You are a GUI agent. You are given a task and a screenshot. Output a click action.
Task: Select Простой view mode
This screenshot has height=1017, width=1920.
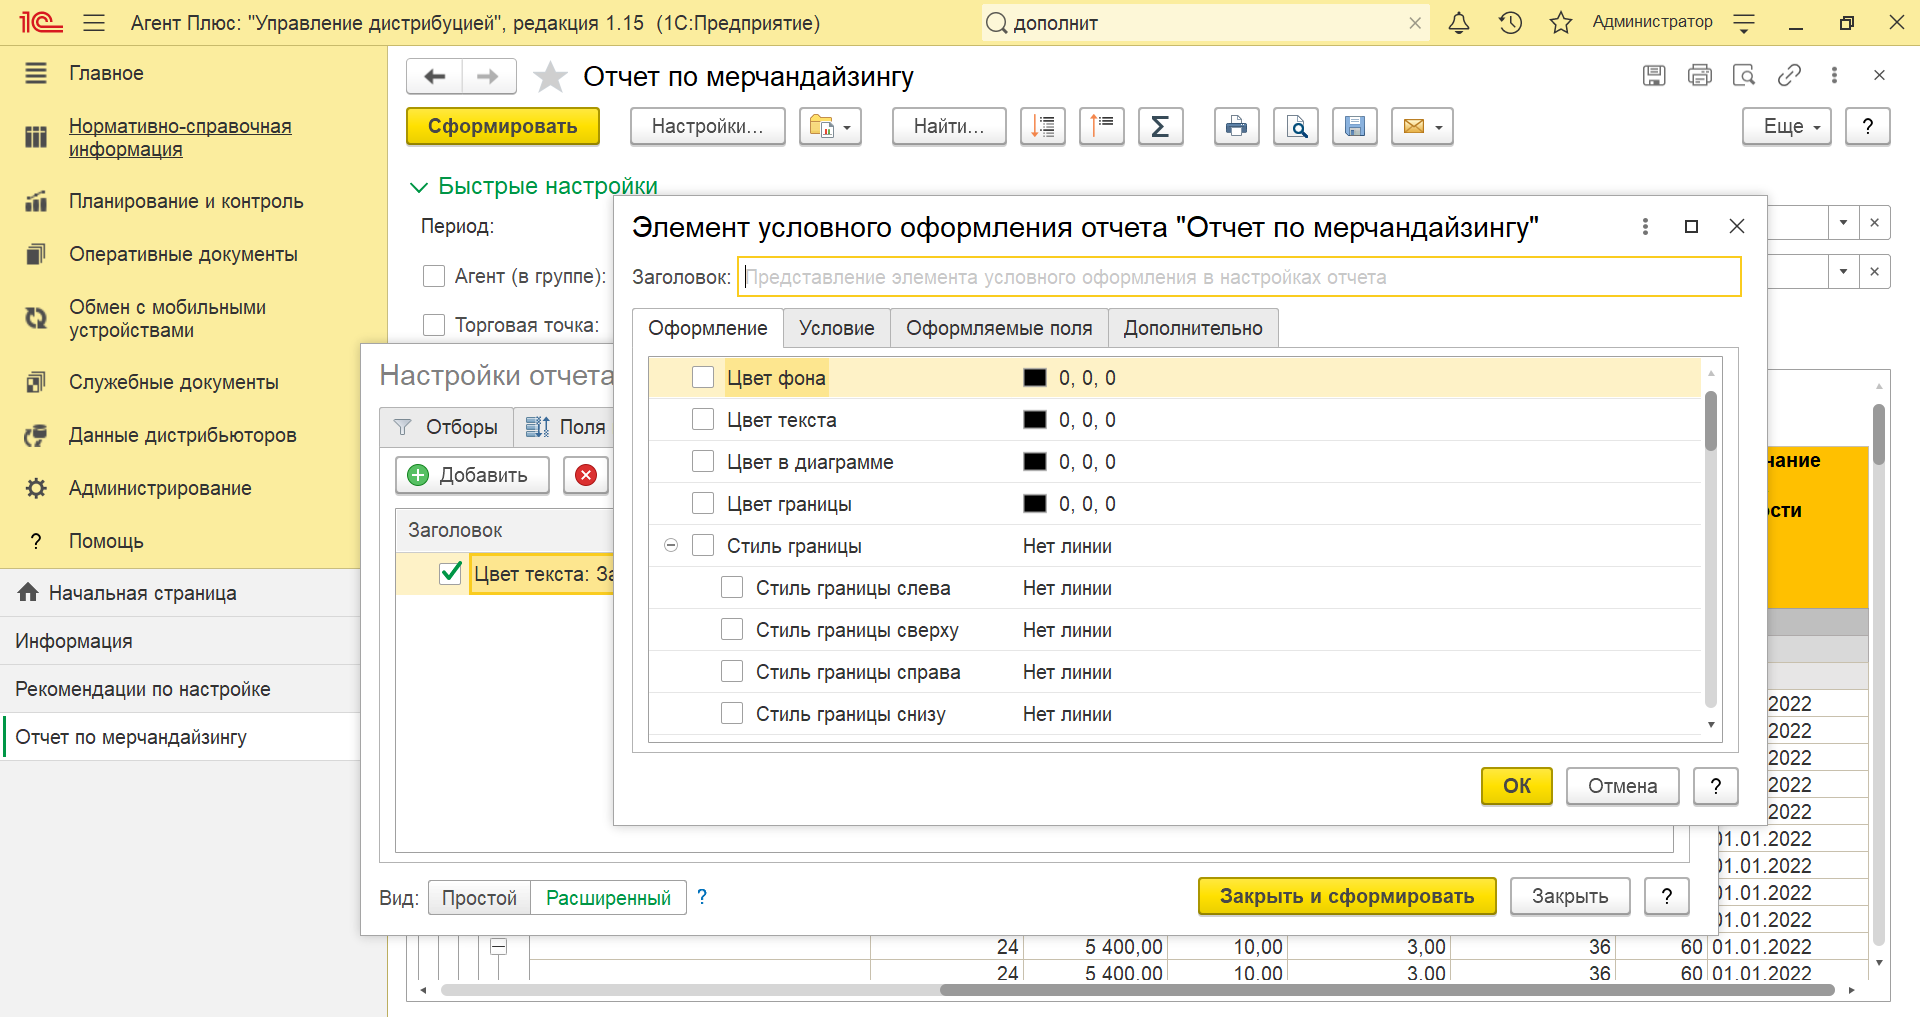[x=479, y=898]
